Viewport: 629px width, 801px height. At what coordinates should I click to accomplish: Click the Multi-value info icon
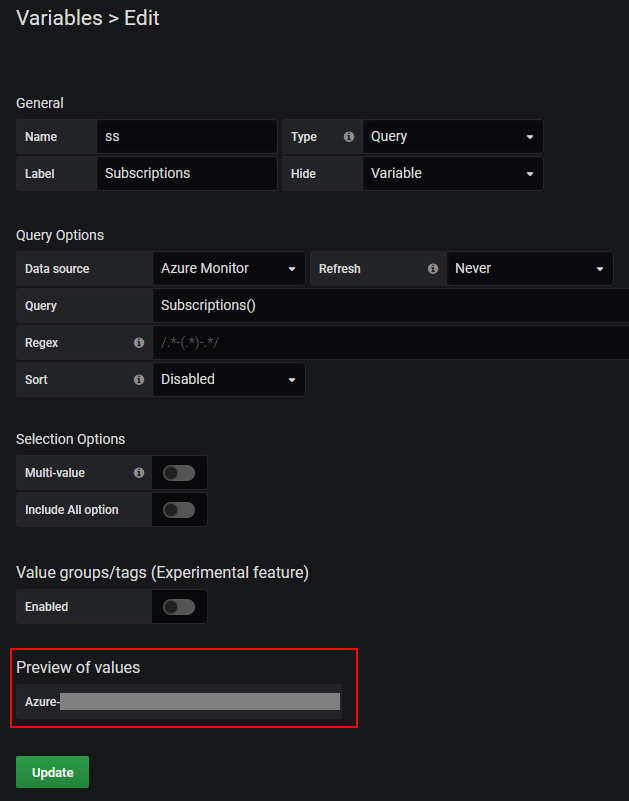[x=138, y=473]
